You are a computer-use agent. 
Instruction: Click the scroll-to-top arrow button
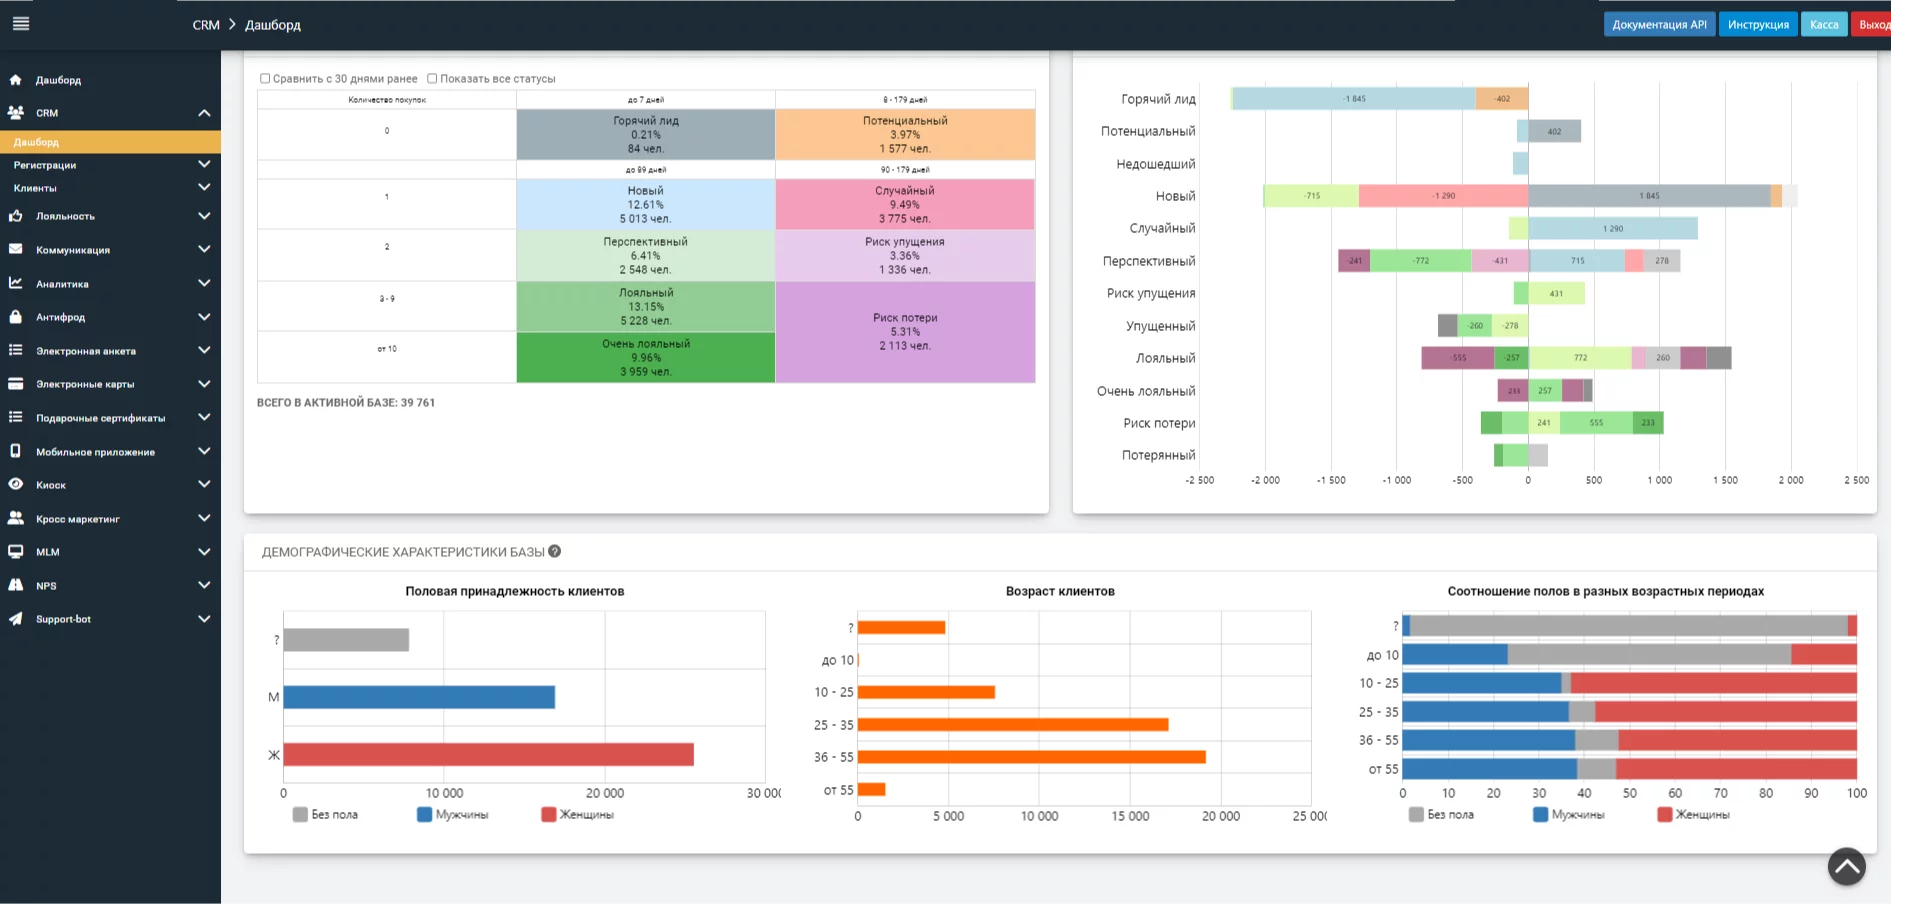click(x=1846, y=866)
